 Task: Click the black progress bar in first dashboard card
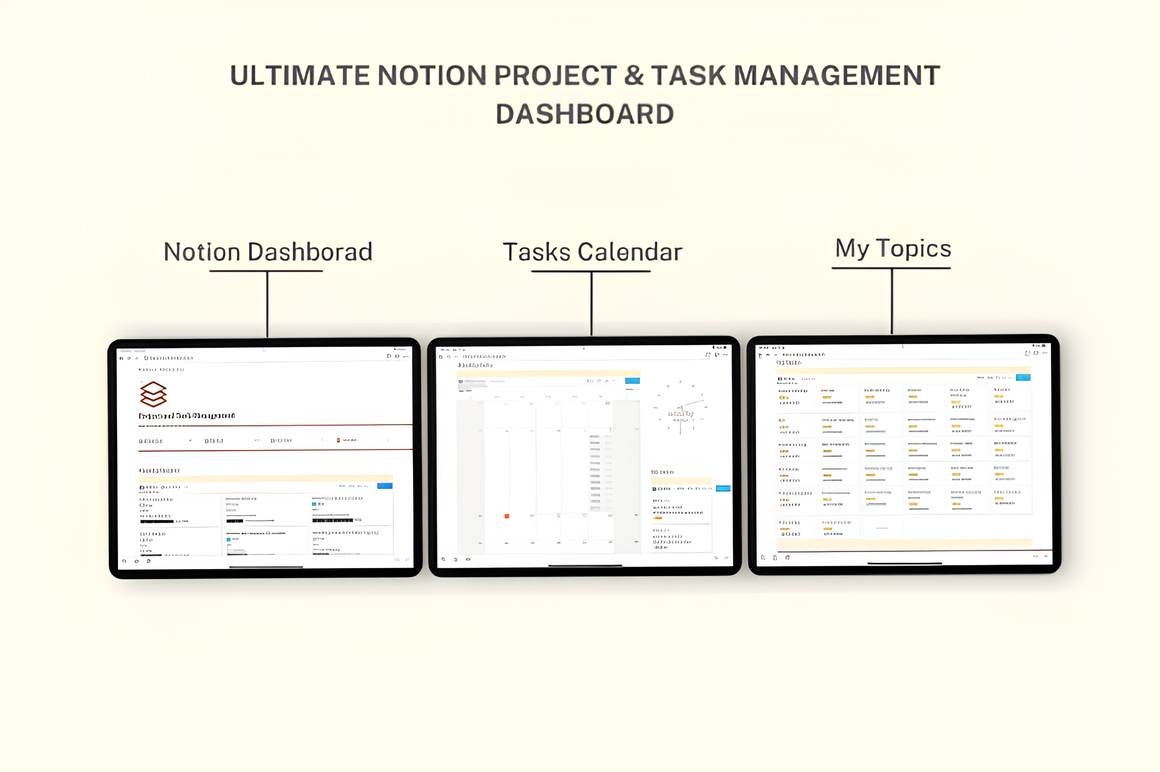[x=156, y=521]
